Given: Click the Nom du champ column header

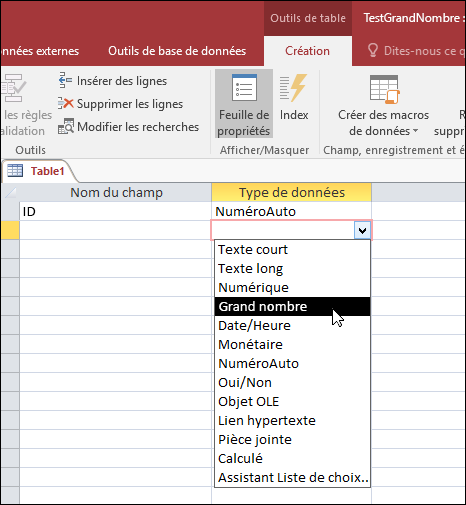Looking at the screenshot, I should click(115, 192).
